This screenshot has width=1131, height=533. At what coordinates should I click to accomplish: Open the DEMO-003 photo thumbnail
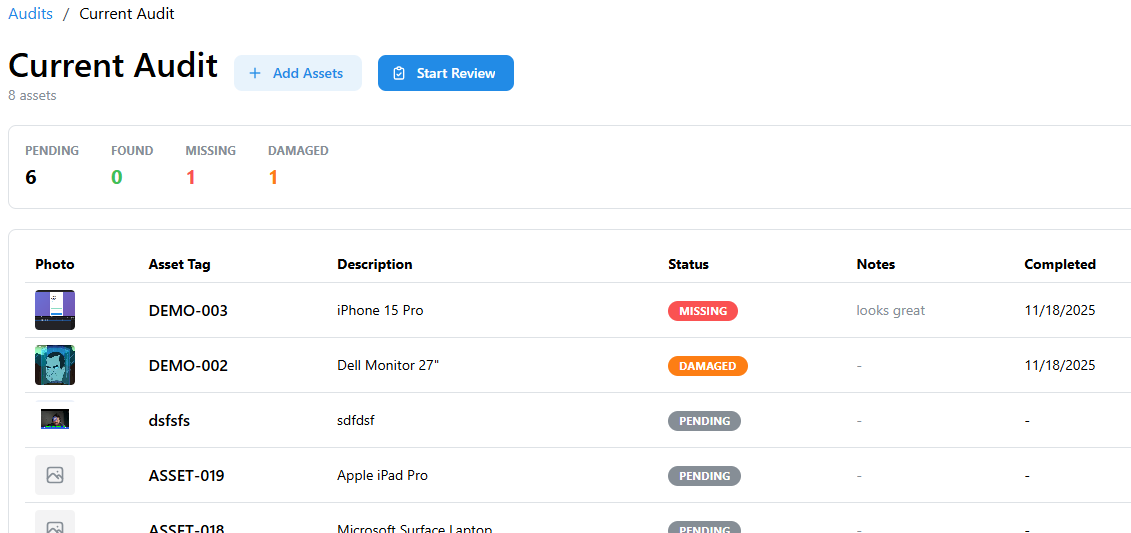coord(55,310)
